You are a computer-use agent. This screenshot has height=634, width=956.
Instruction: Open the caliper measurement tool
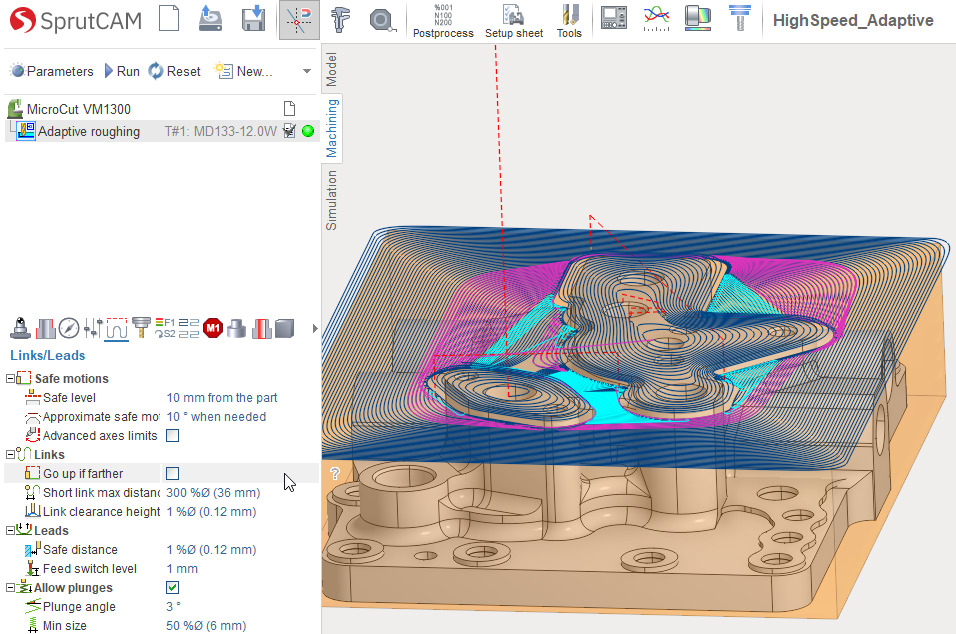pyautogui.click(x=341, y=20)
